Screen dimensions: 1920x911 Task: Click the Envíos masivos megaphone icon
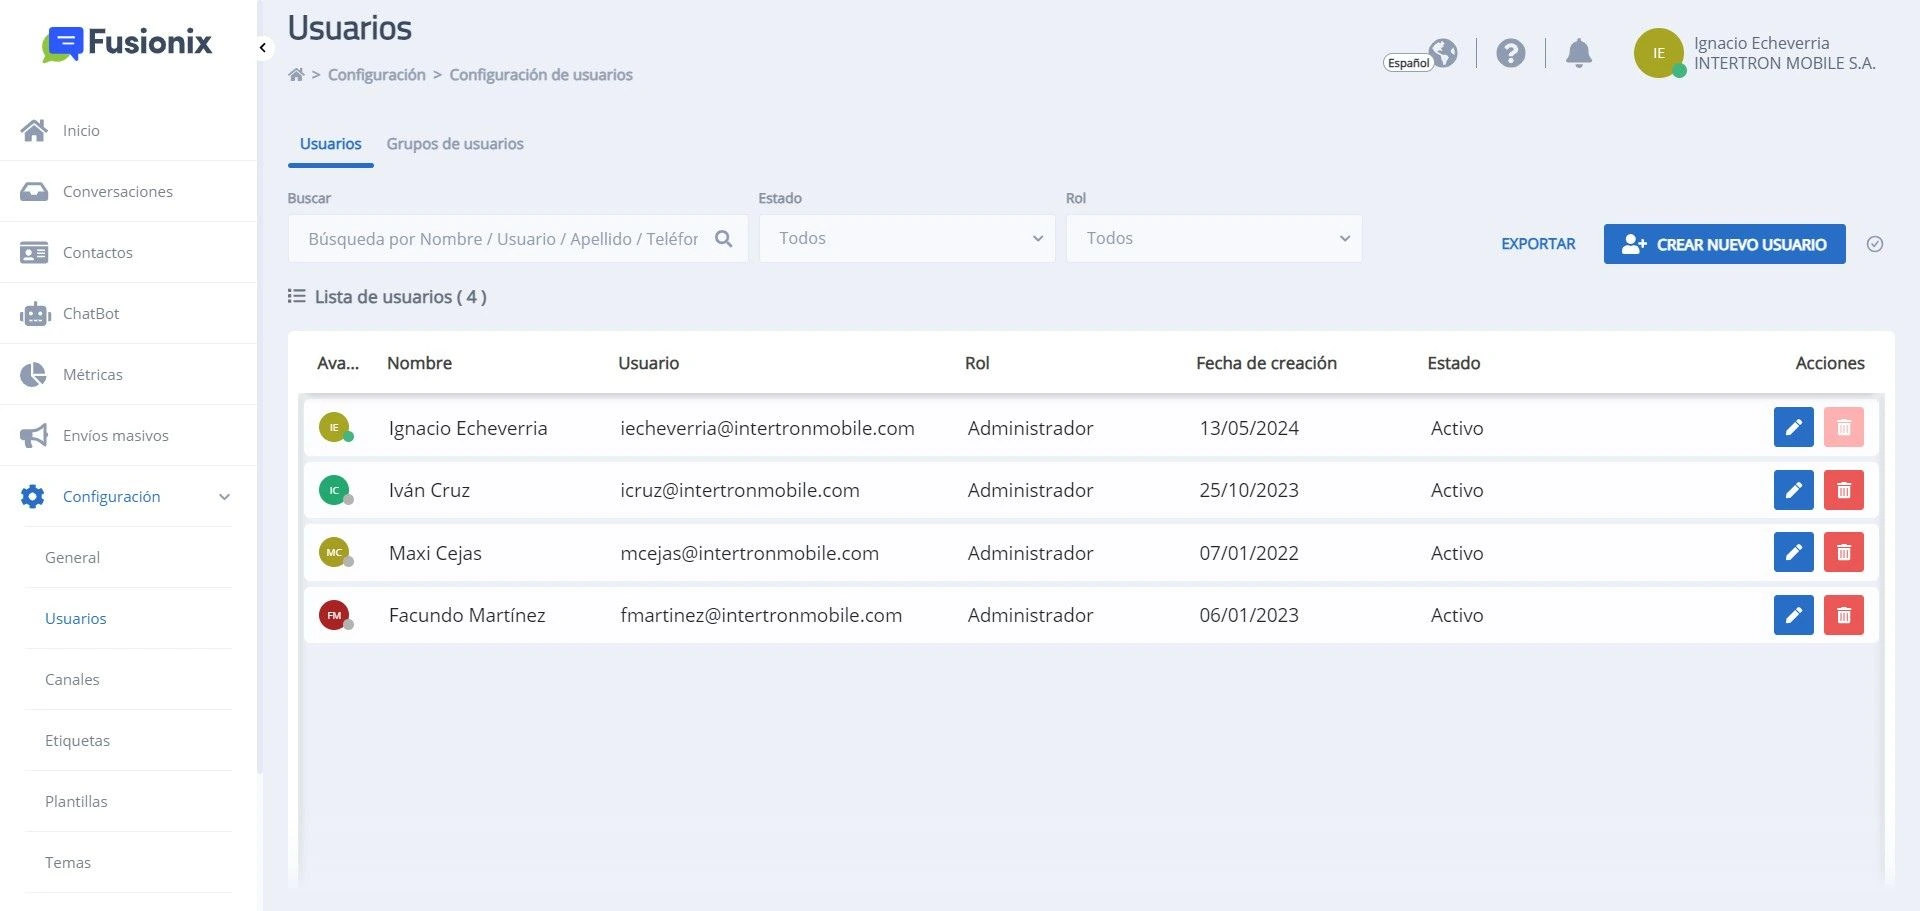(34, 436)
